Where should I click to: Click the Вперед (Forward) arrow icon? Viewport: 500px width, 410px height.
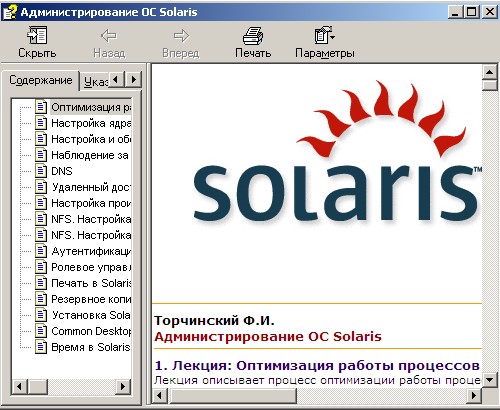(x=181, y=36)
